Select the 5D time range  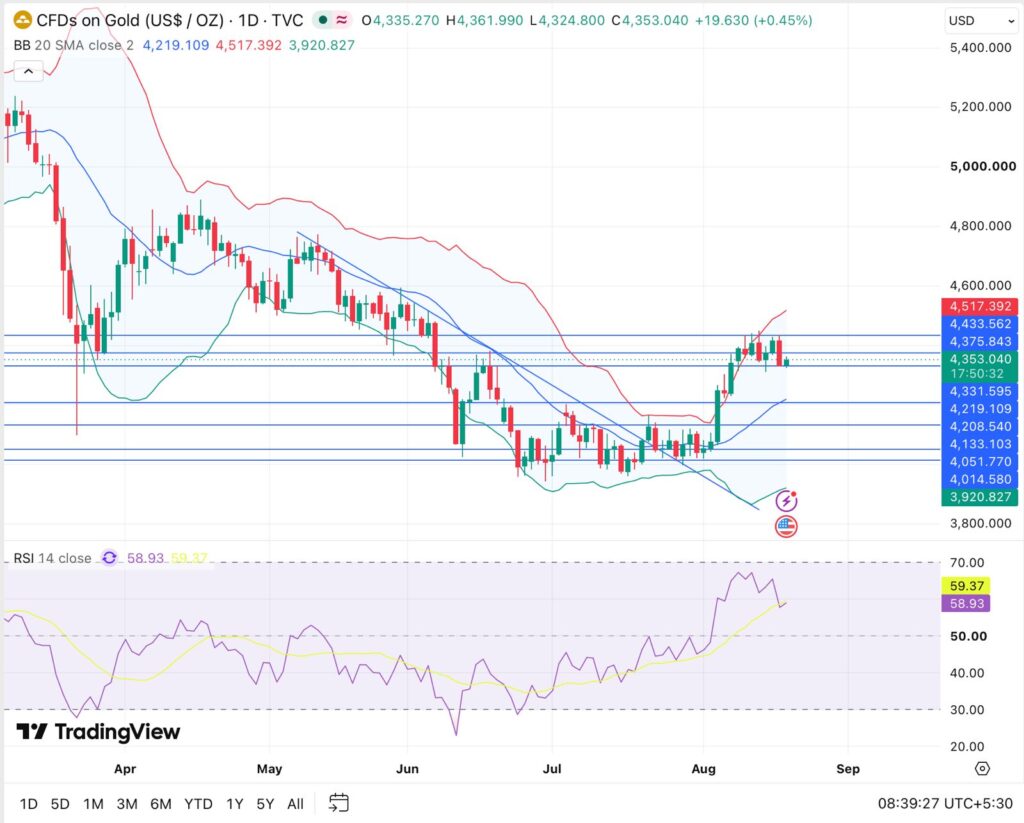pyautogui.click(x=60, y=803)
